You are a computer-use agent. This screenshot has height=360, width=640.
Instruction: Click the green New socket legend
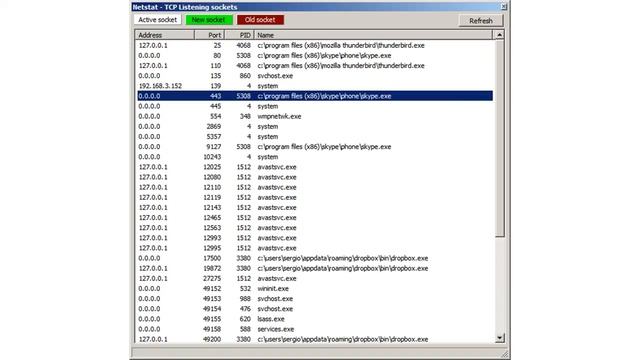[209, 20]
